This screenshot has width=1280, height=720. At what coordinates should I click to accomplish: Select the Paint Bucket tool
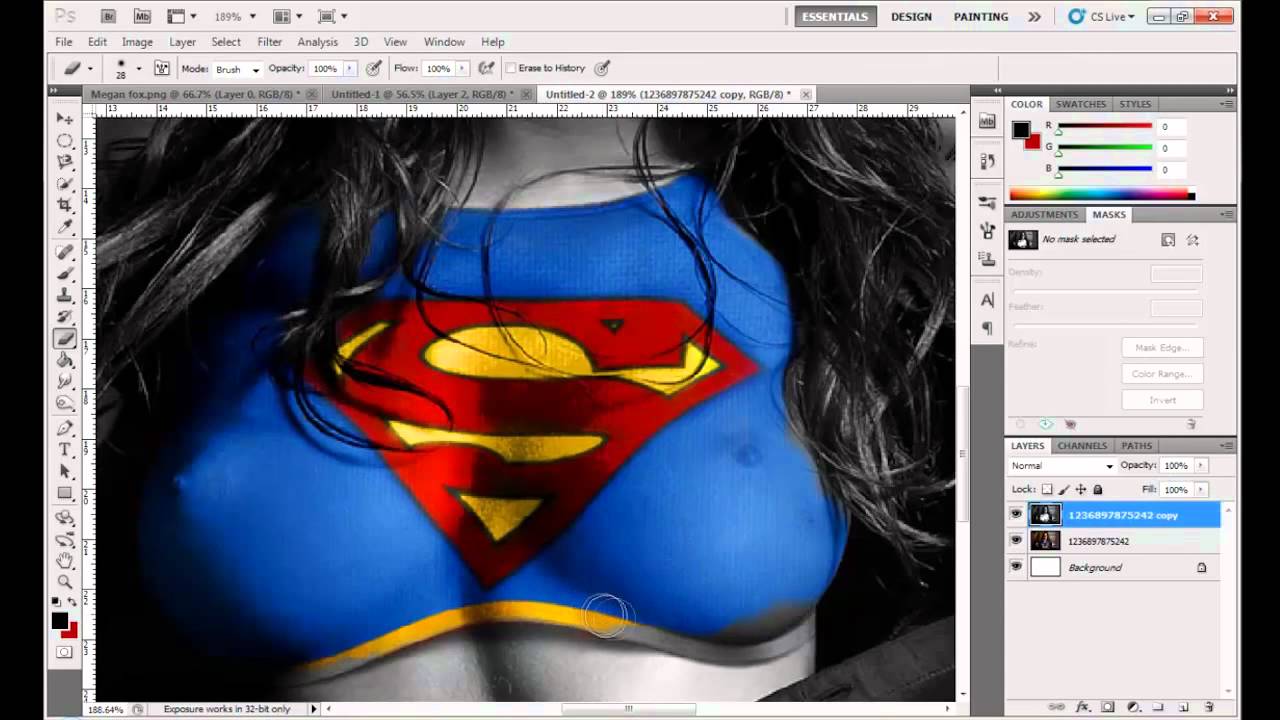[65, 361]
